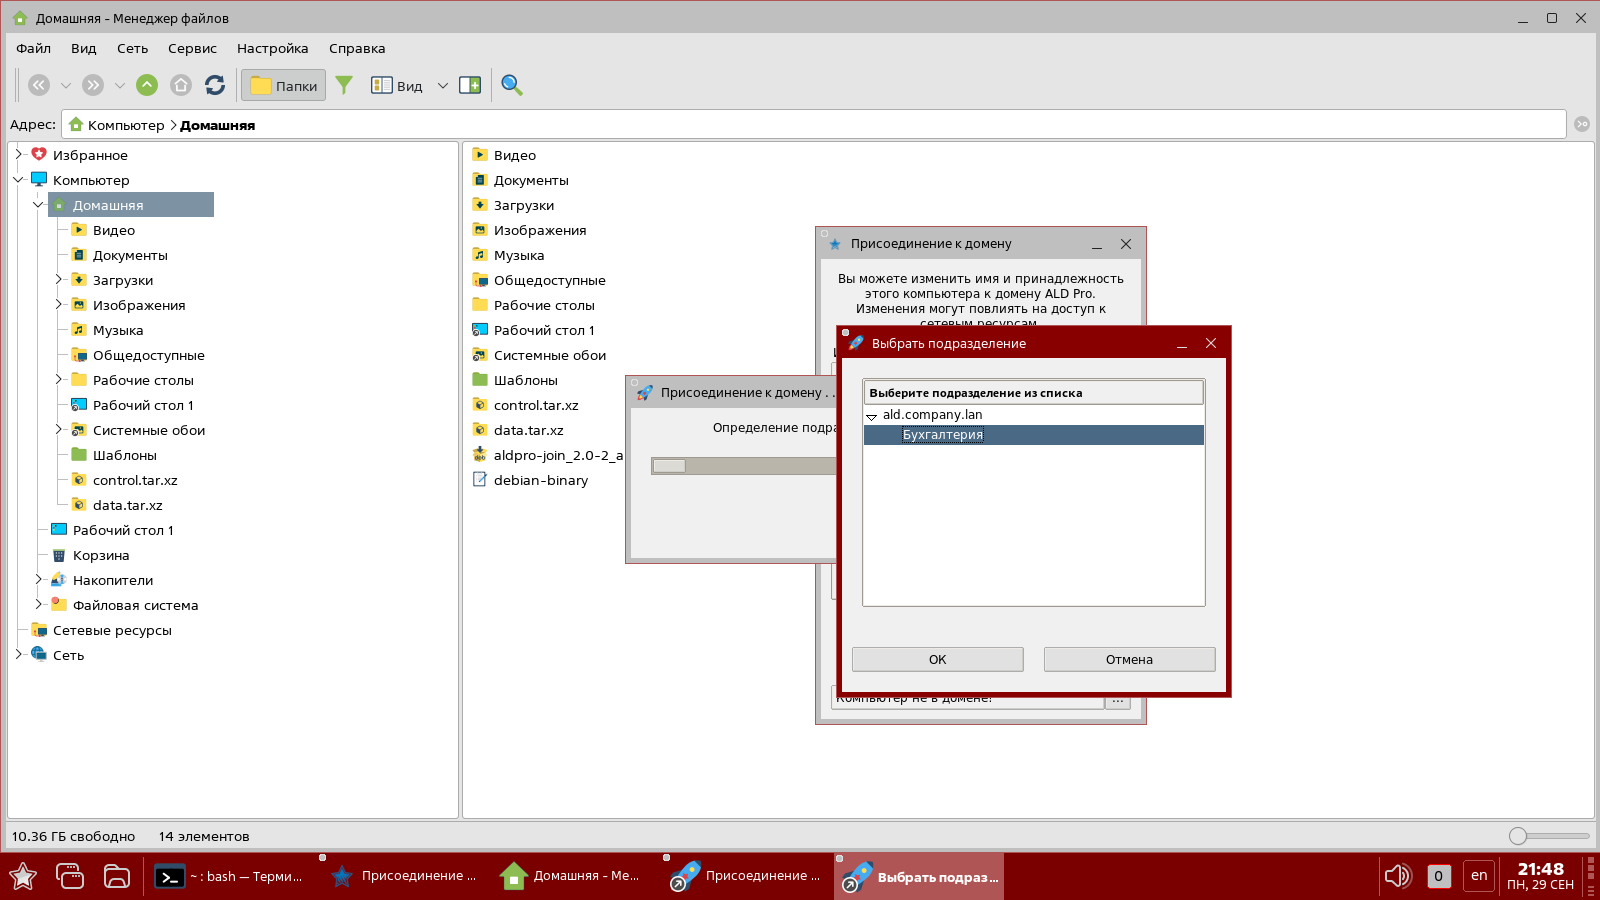The height and width of the screenshot is (900, 1600).
Task: Confirm selection with OK button
Action: coord(937,659)
